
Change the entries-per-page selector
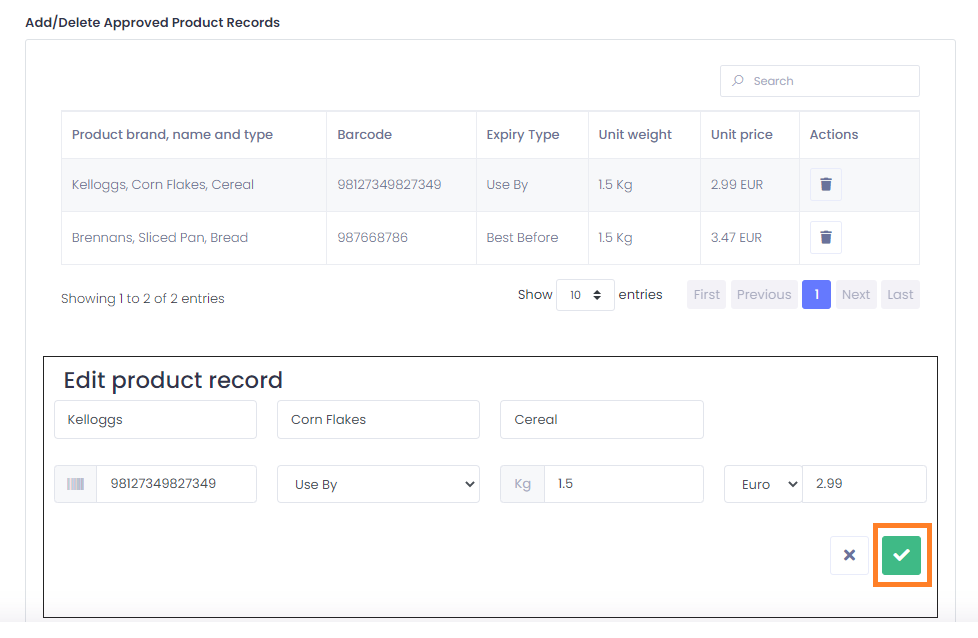coord(585,295)
